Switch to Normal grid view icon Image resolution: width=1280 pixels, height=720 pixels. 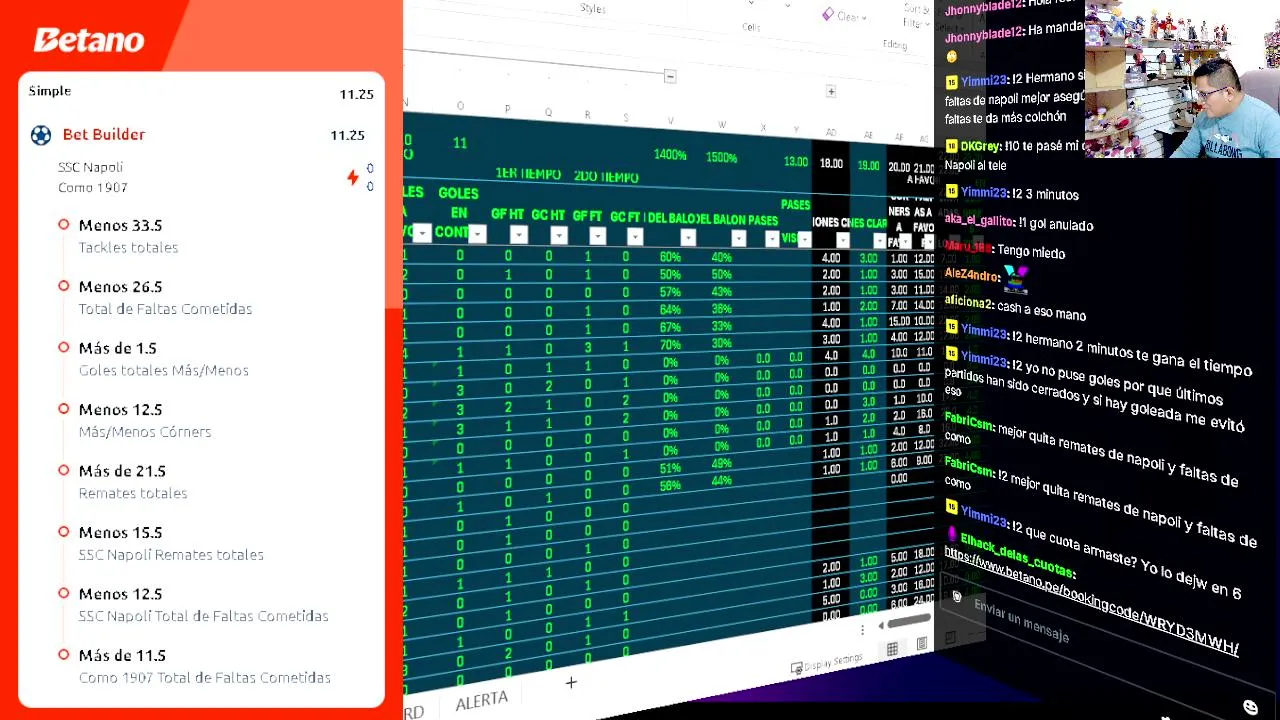click(892, 650)
